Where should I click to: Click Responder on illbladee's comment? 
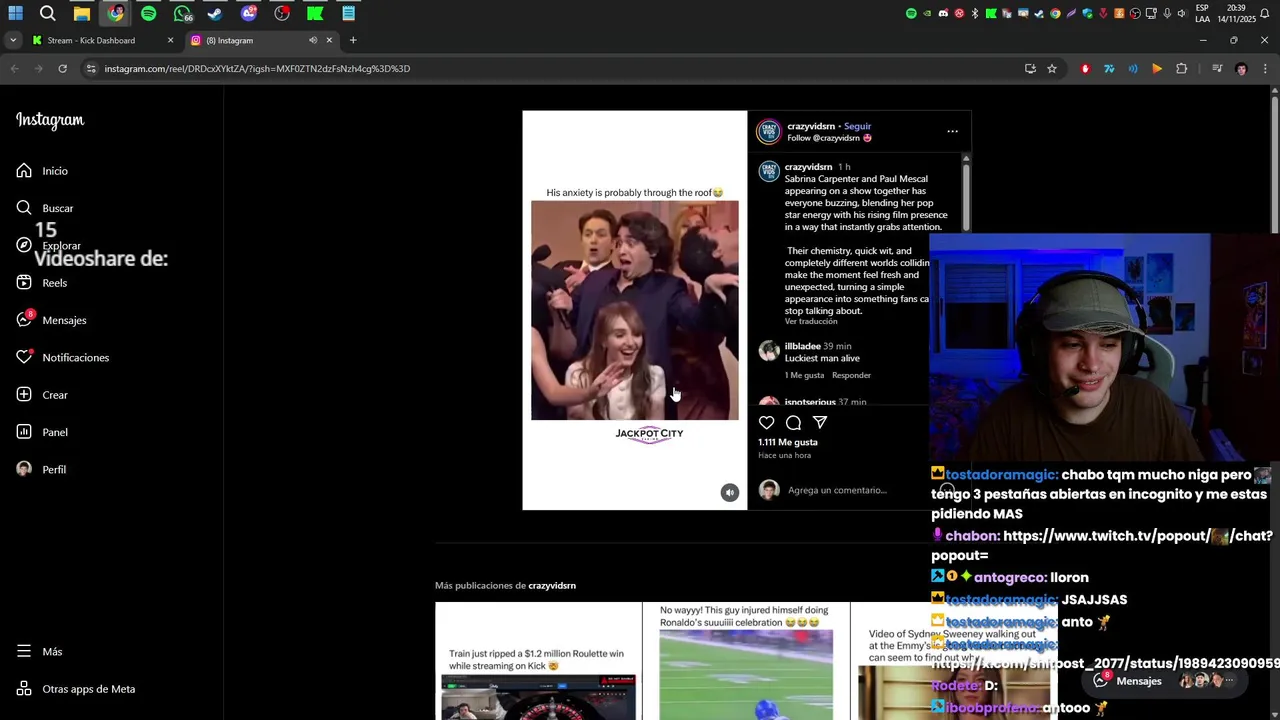(x=852, y=375)
